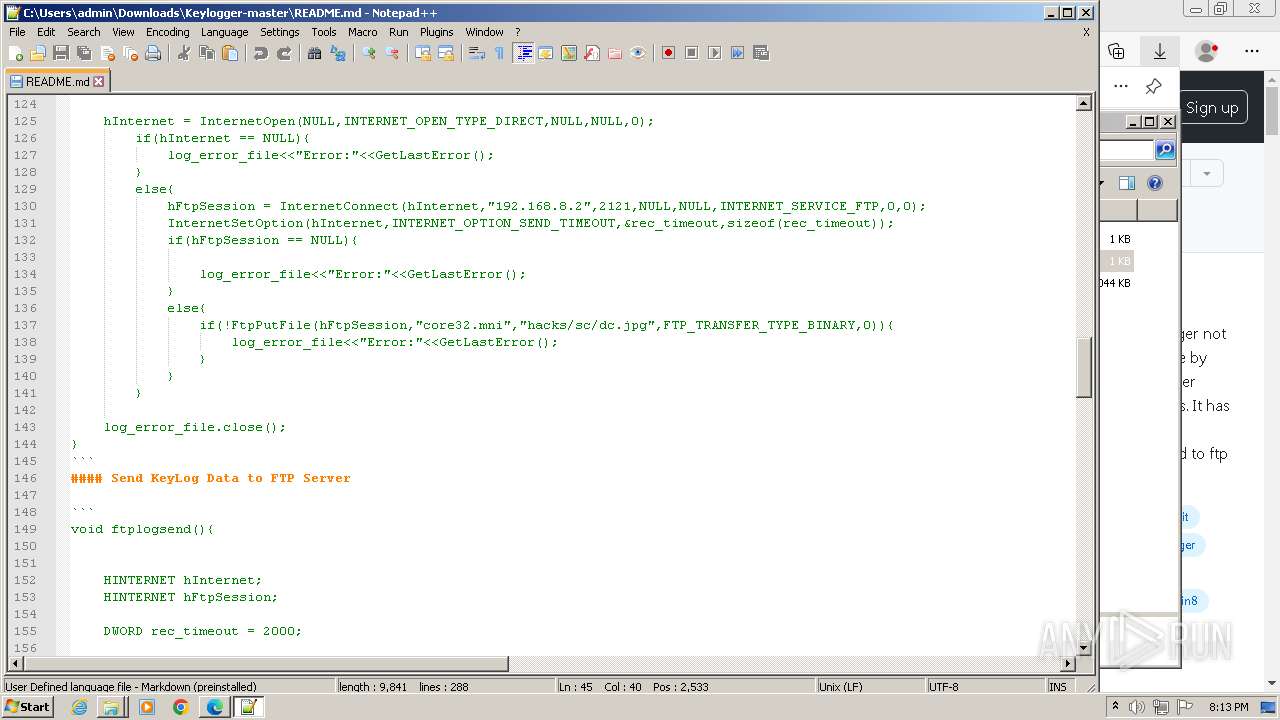
Task: Open a file using the toolbar Open icon
Action: click(38, 53)
